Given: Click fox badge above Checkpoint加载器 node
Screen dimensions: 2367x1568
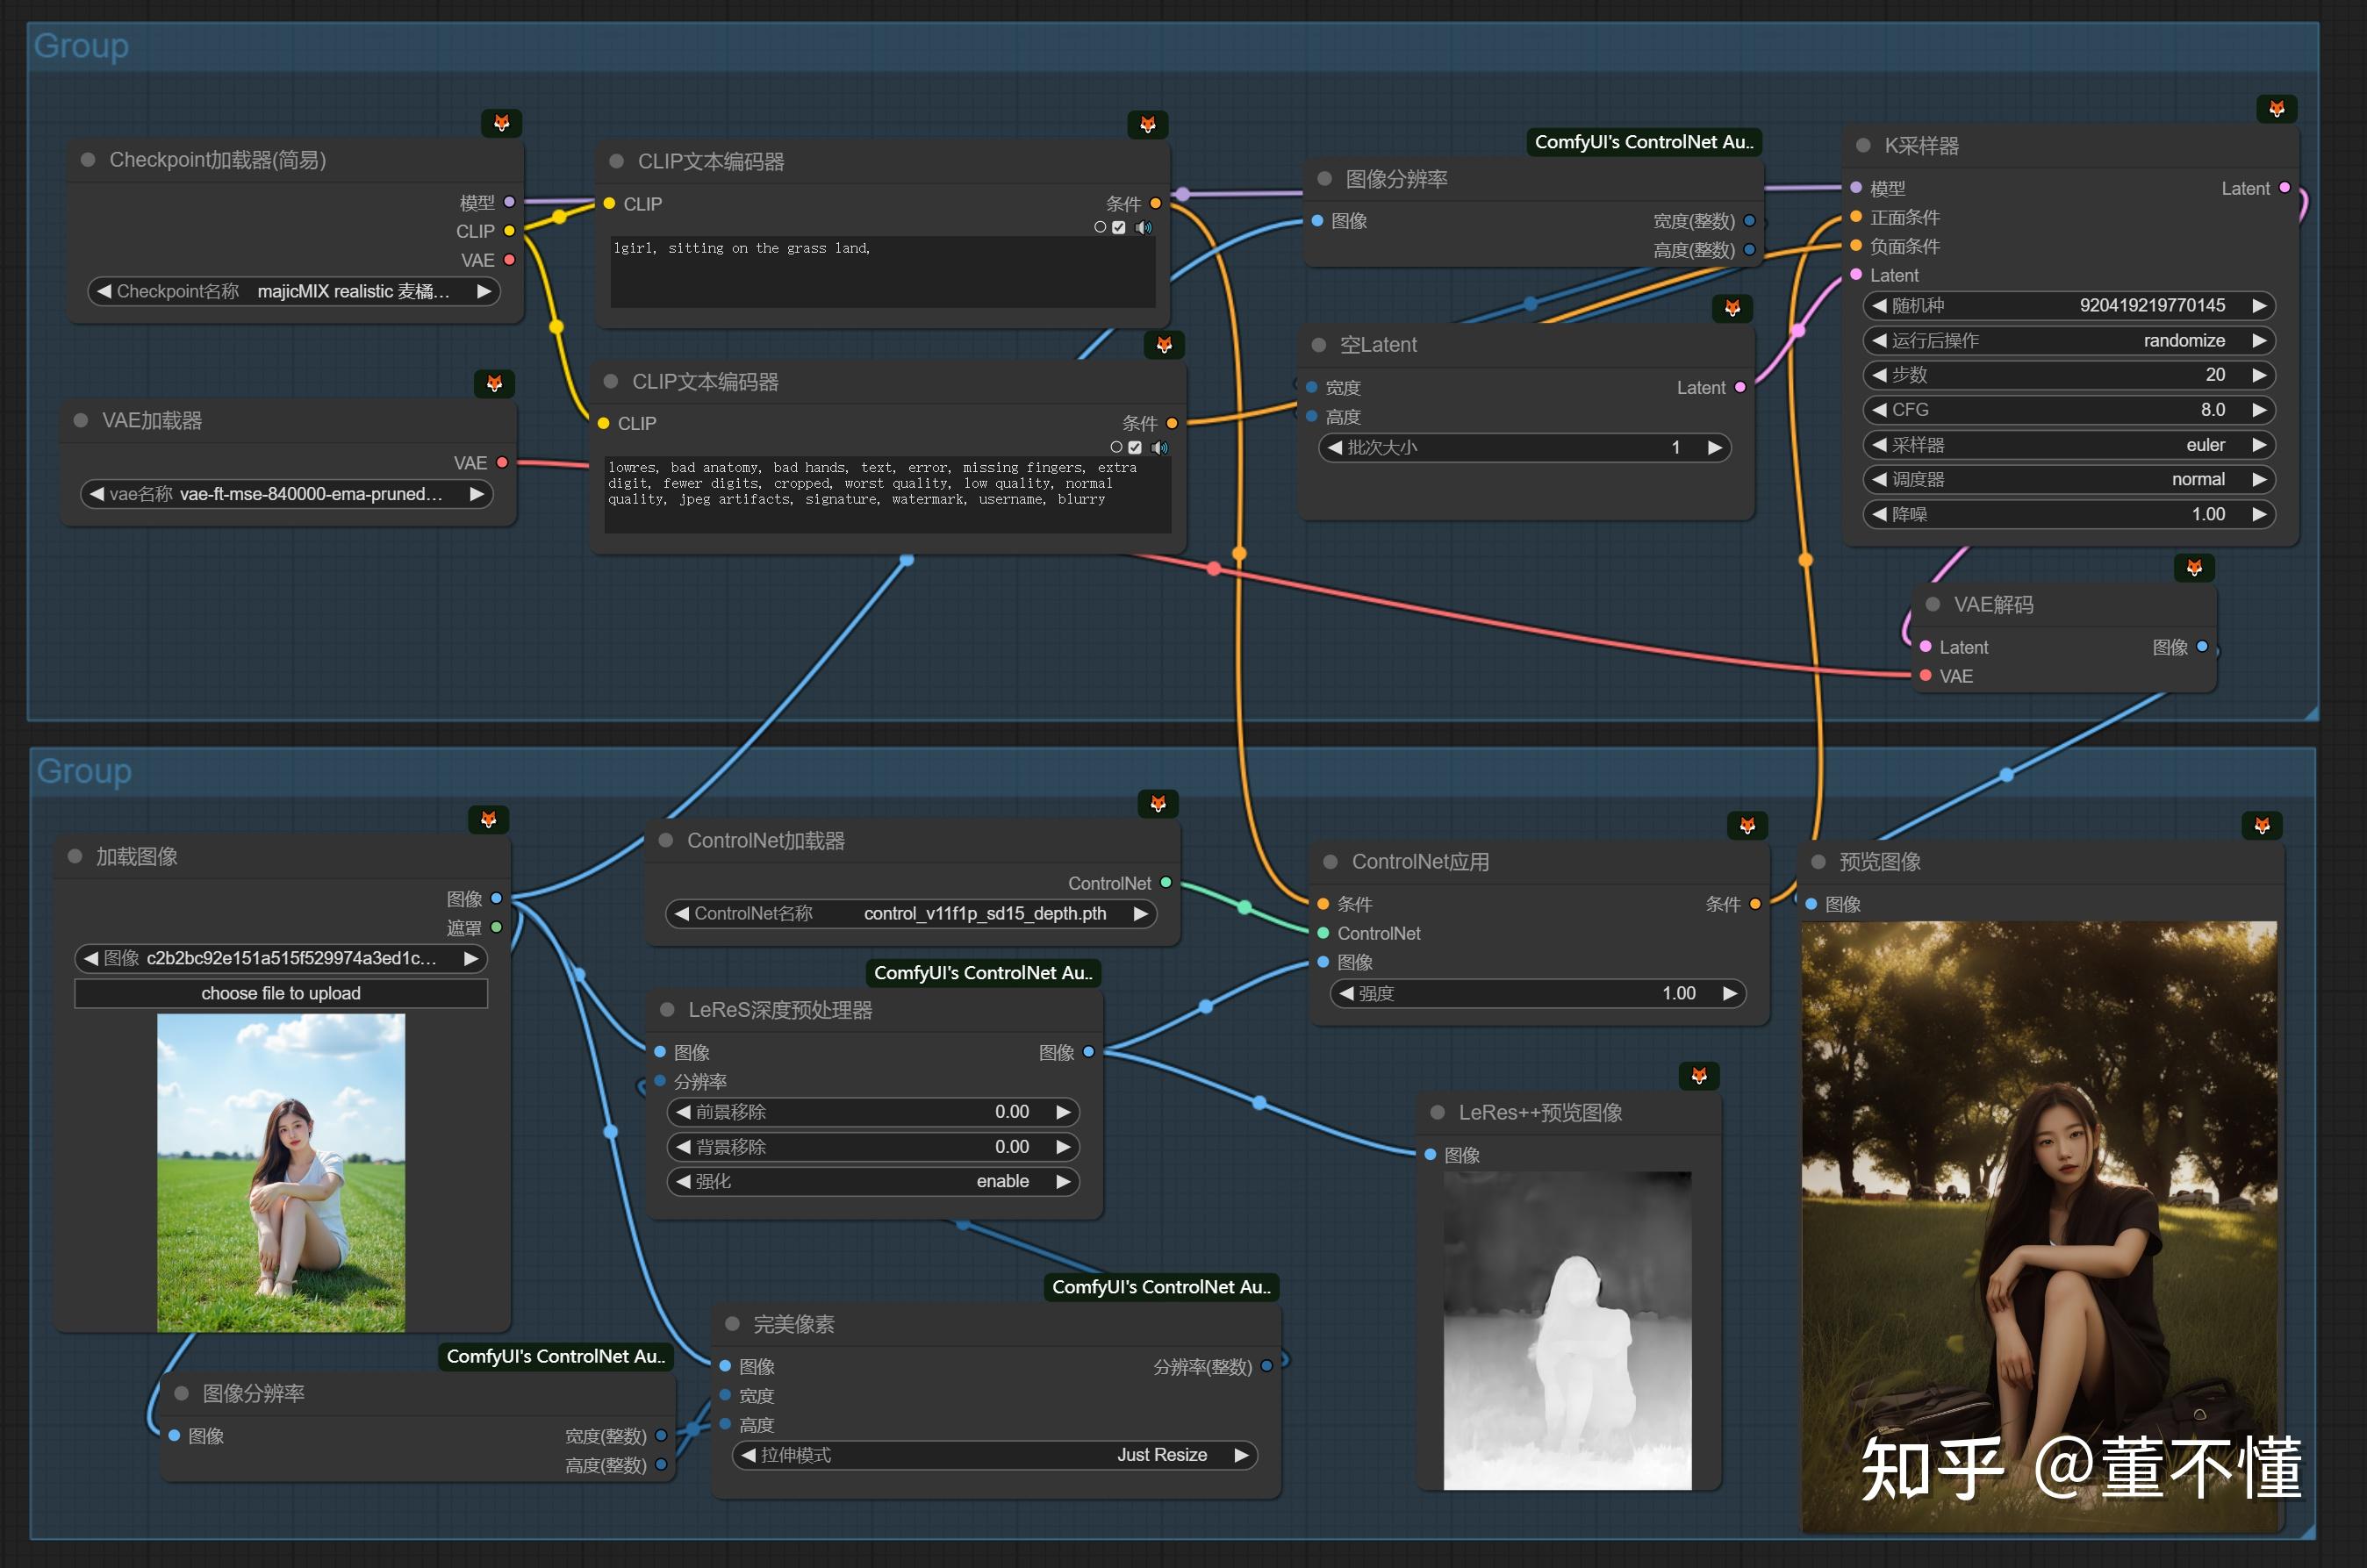Looking at the screenshot, I should [502, 123].
